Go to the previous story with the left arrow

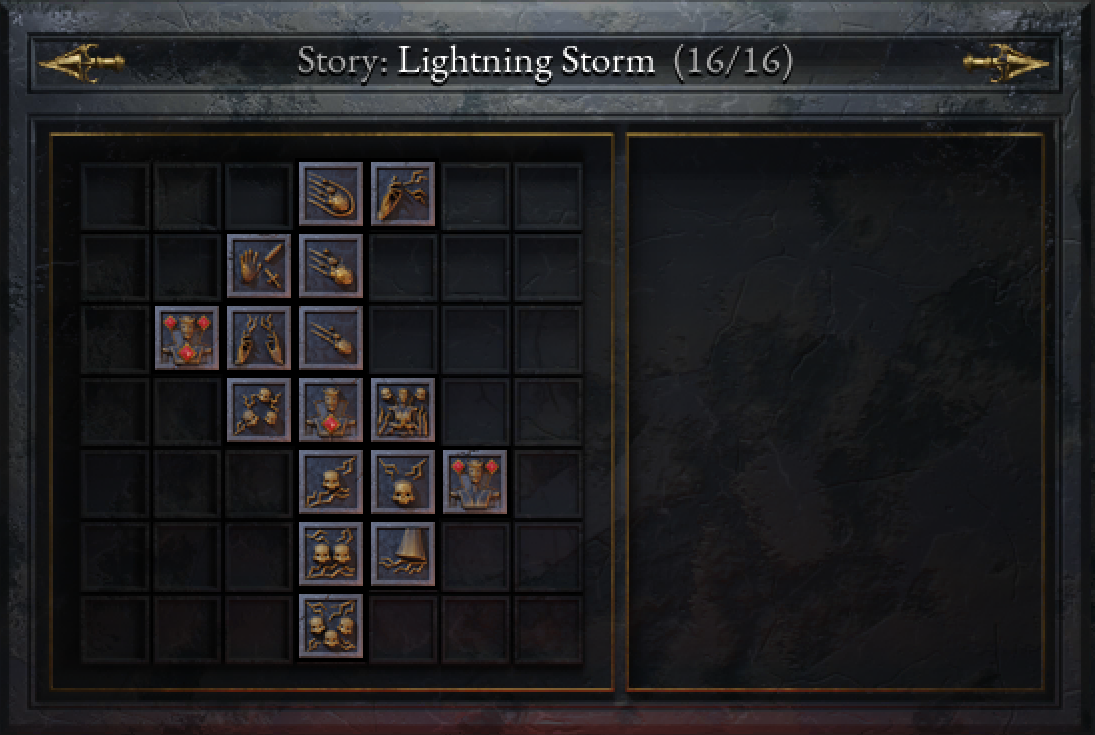tap(82, 63)
